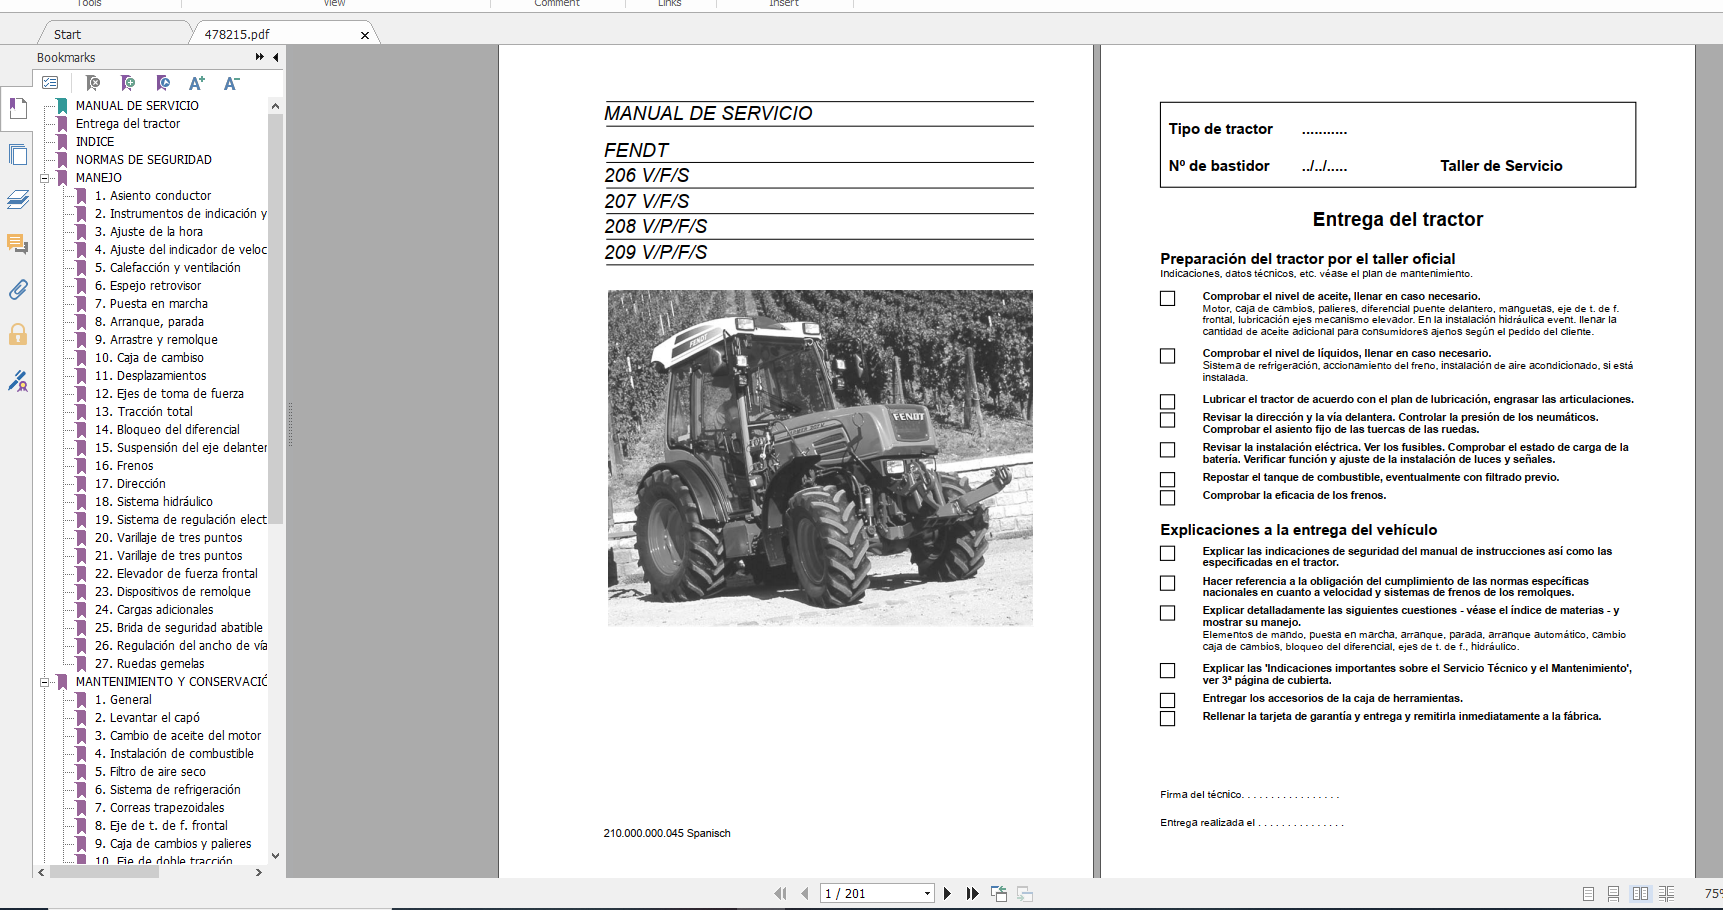This screenshot has height=910, width=1723.
Task: Open the NORMAS DE SEGURIDAD bookmark
Action: (x=144, y=160)
